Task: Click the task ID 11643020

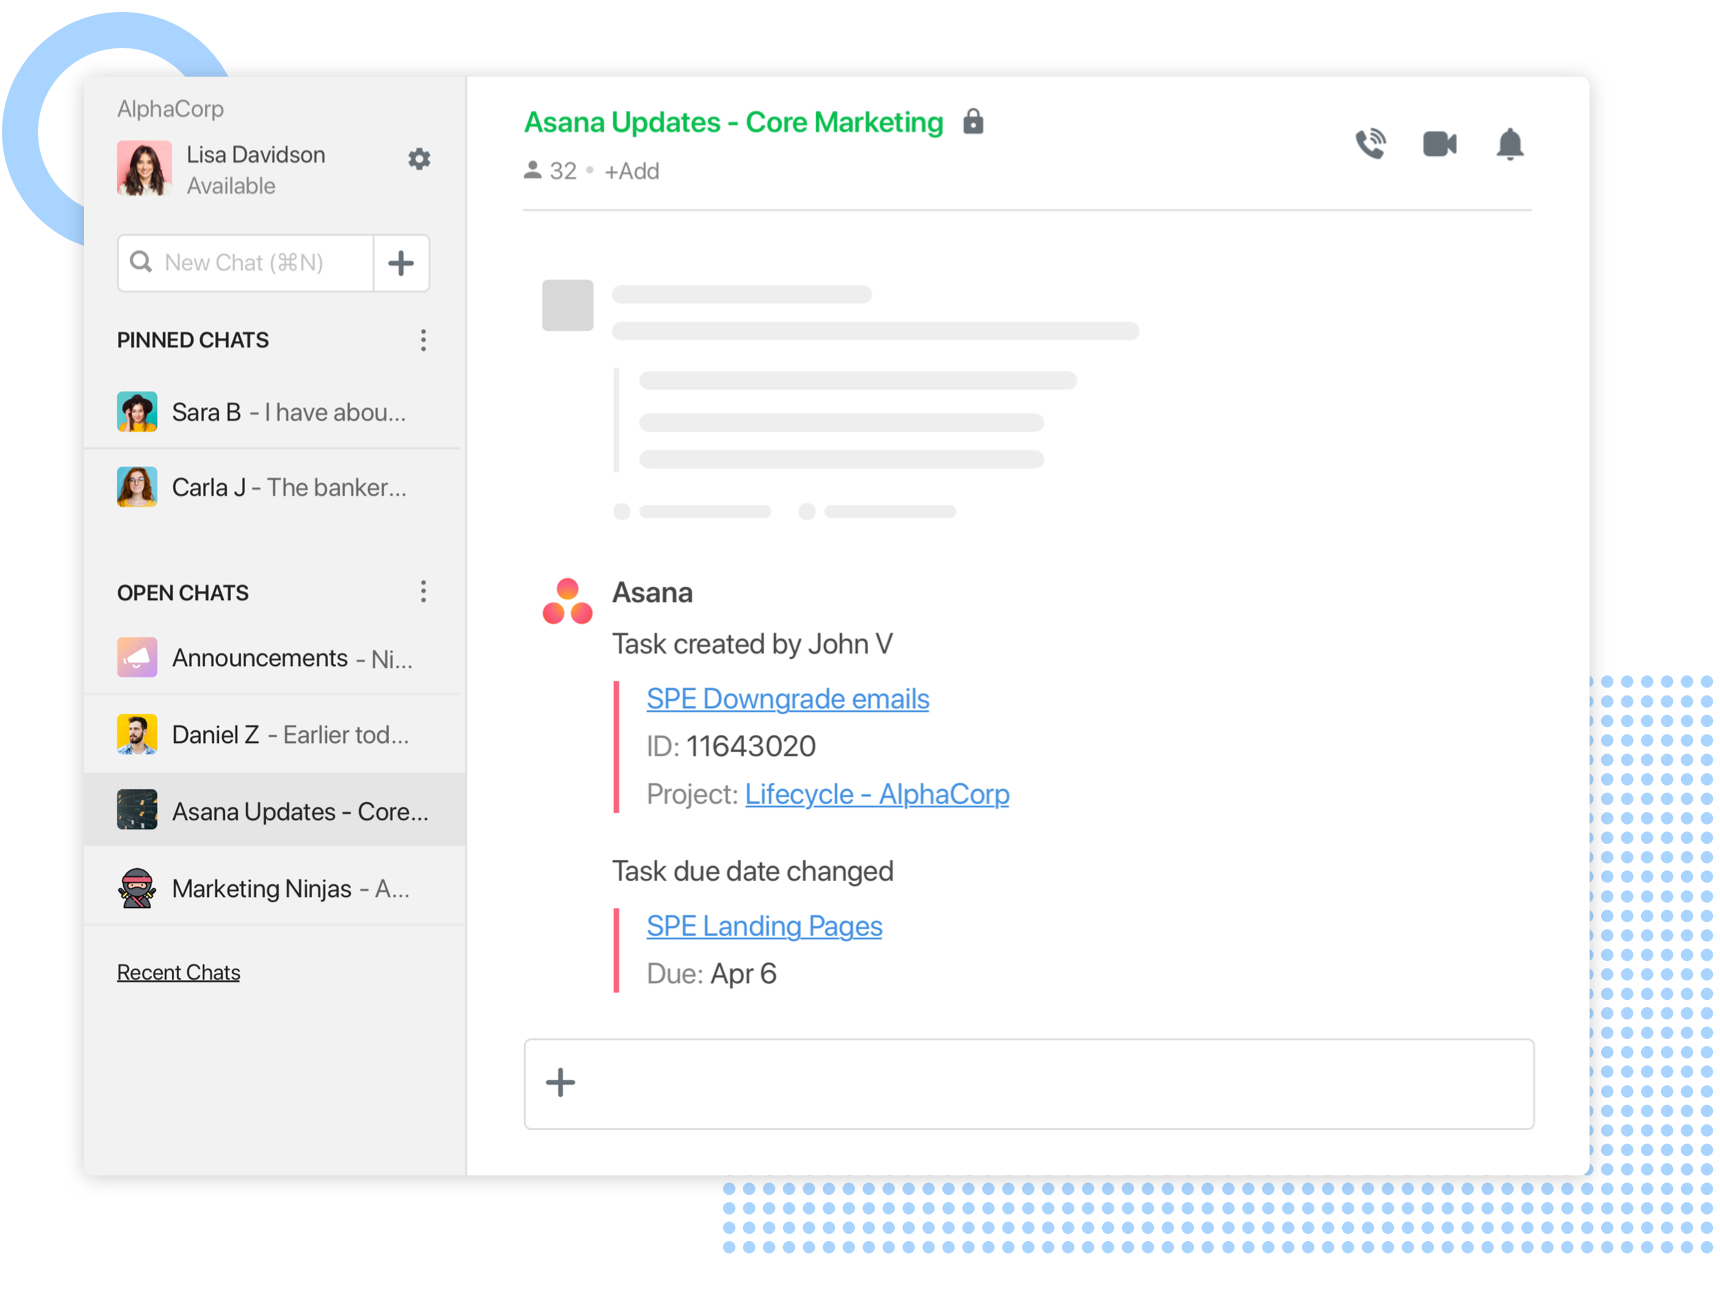Action: (x=751, y=746)
